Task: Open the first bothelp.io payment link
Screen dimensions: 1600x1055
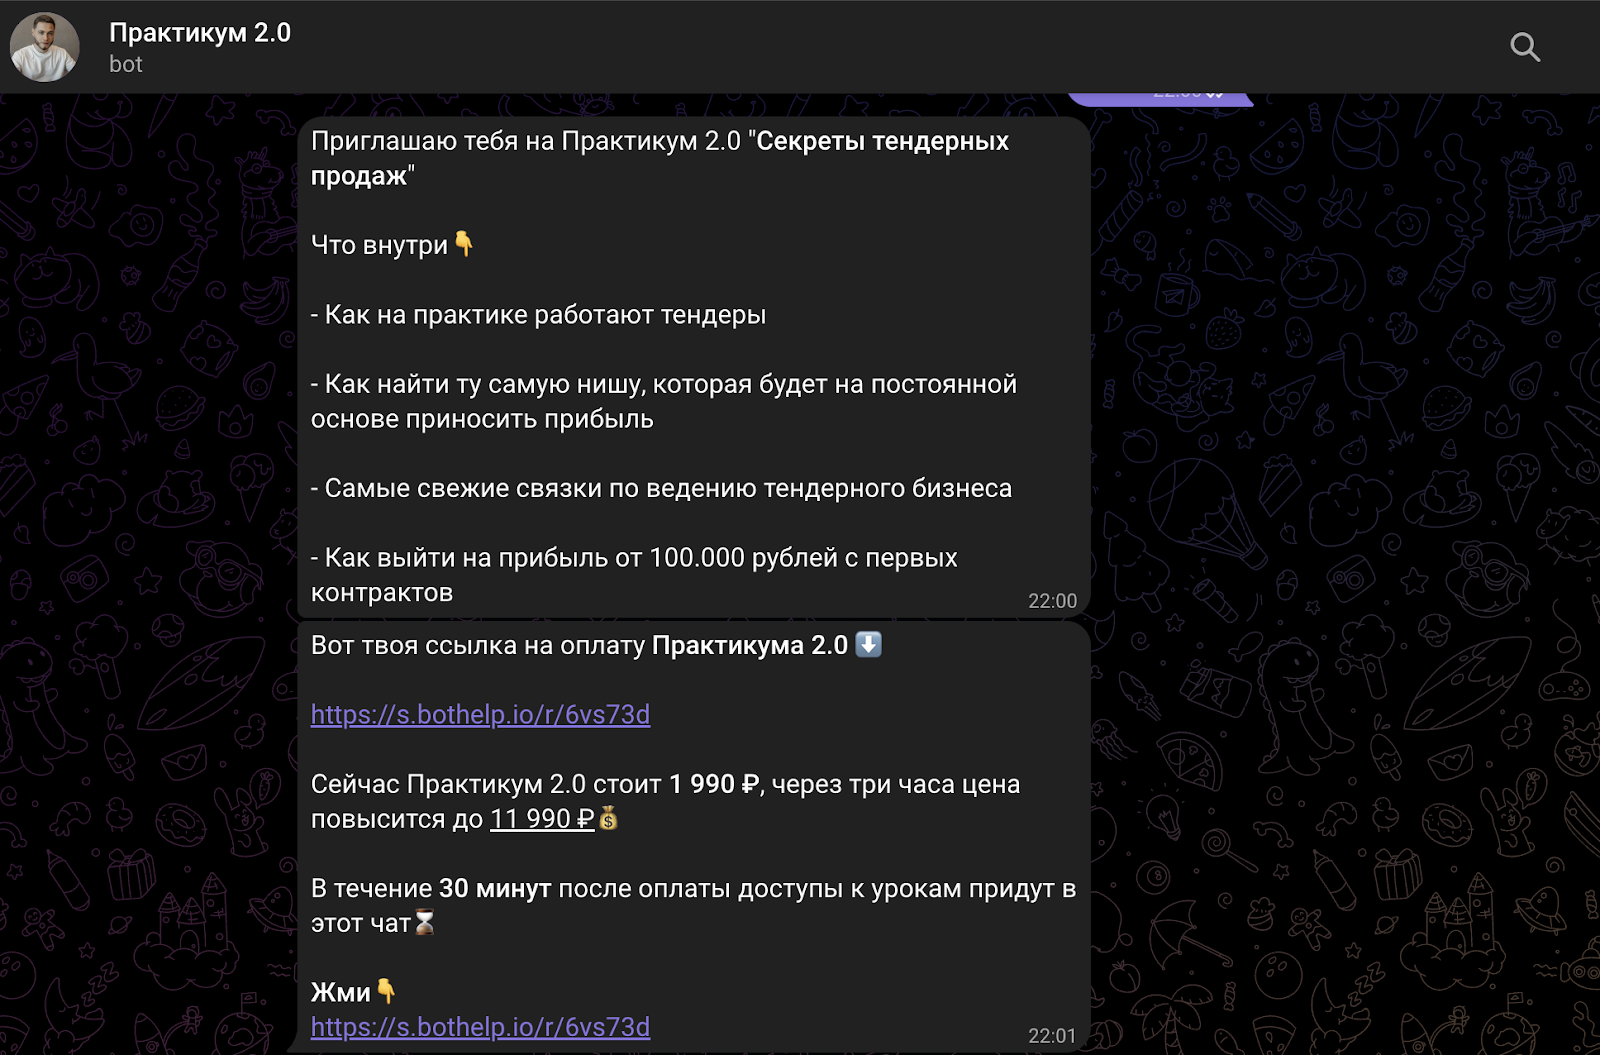Action: [480, 715]
